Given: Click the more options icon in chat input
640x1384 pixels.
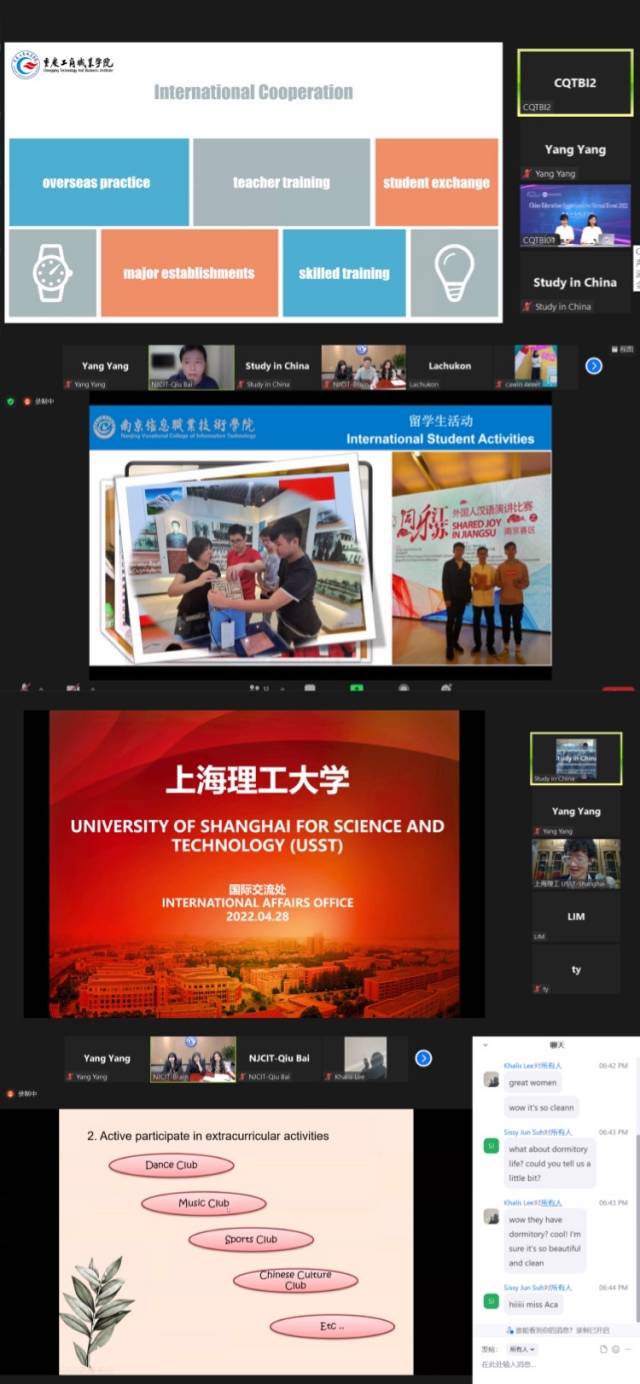Looking at the screenshot, I should coord(629,1349).
